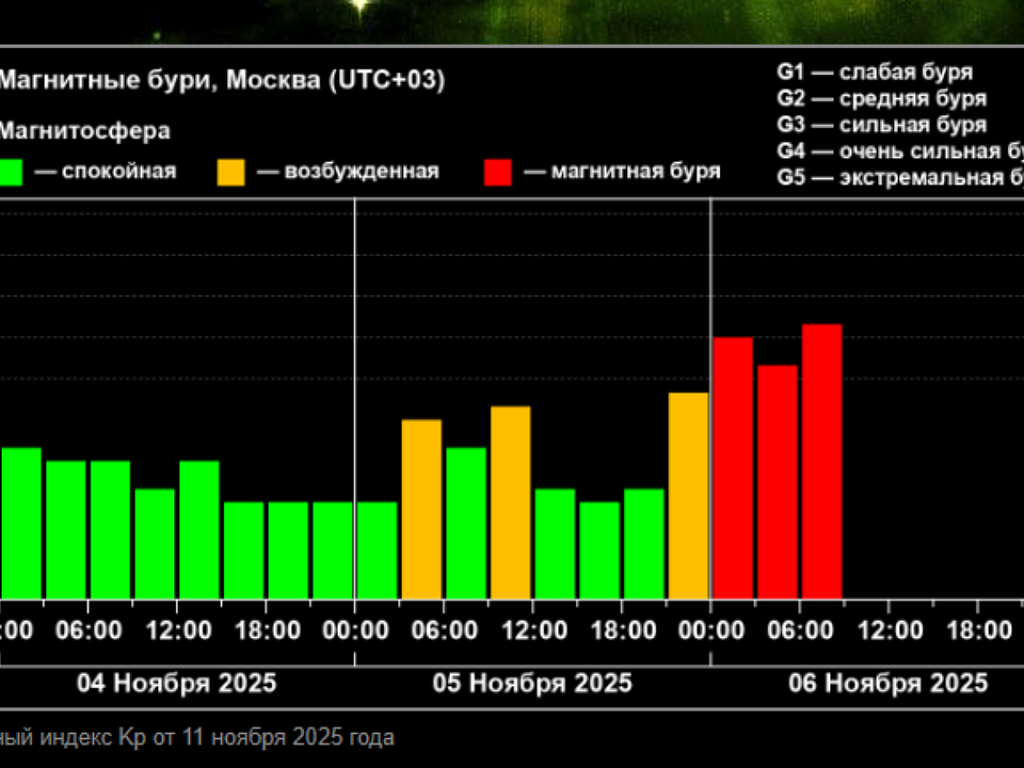Screen dimensions: 1024x768
Task: Click the orange bar just before 12:00 on 05 Ноября
Action: click(x=510, y=501)
